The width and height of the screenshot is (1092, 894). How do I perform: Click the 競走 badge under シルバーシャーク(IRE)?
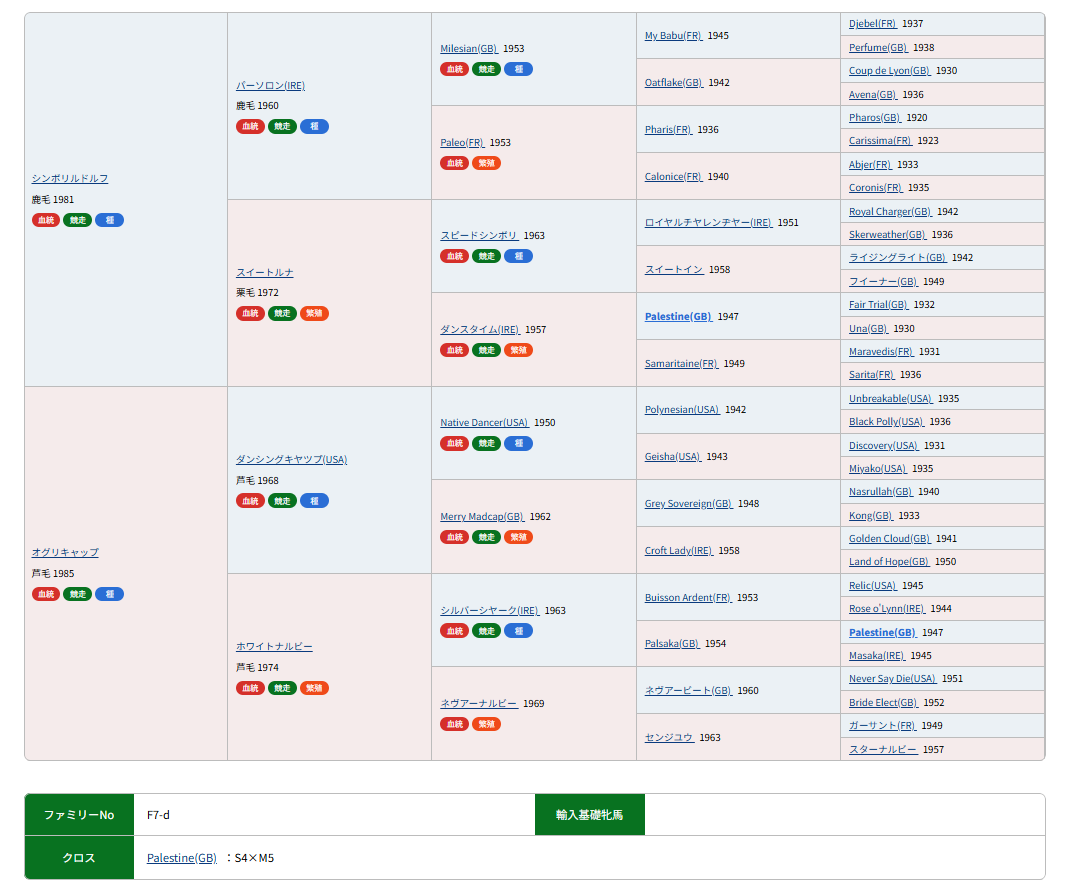(x=486, y=631)
